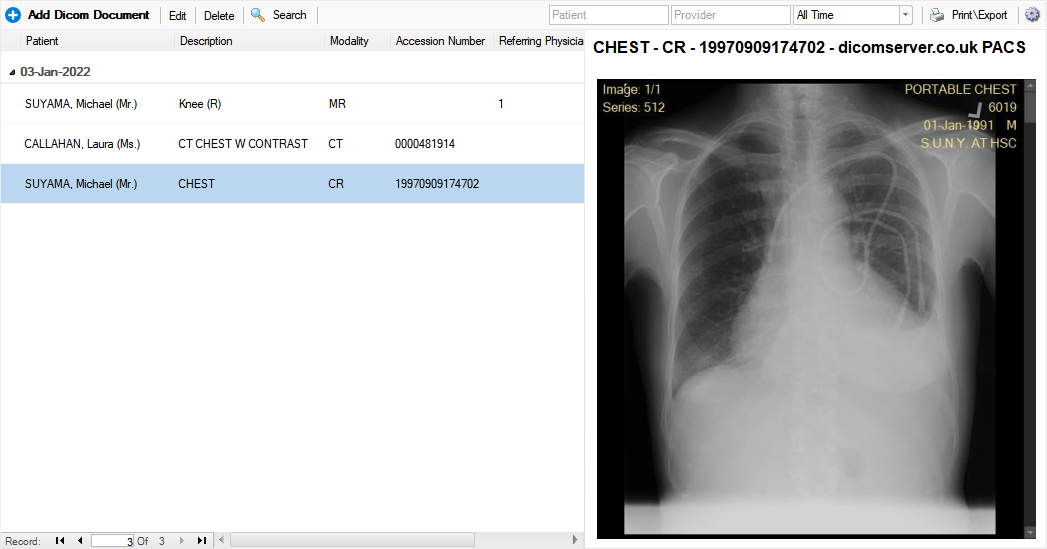This screenshot has height=549, width=1047.
Task: Sort by the Accession Number column header
Action: [440, 41]
